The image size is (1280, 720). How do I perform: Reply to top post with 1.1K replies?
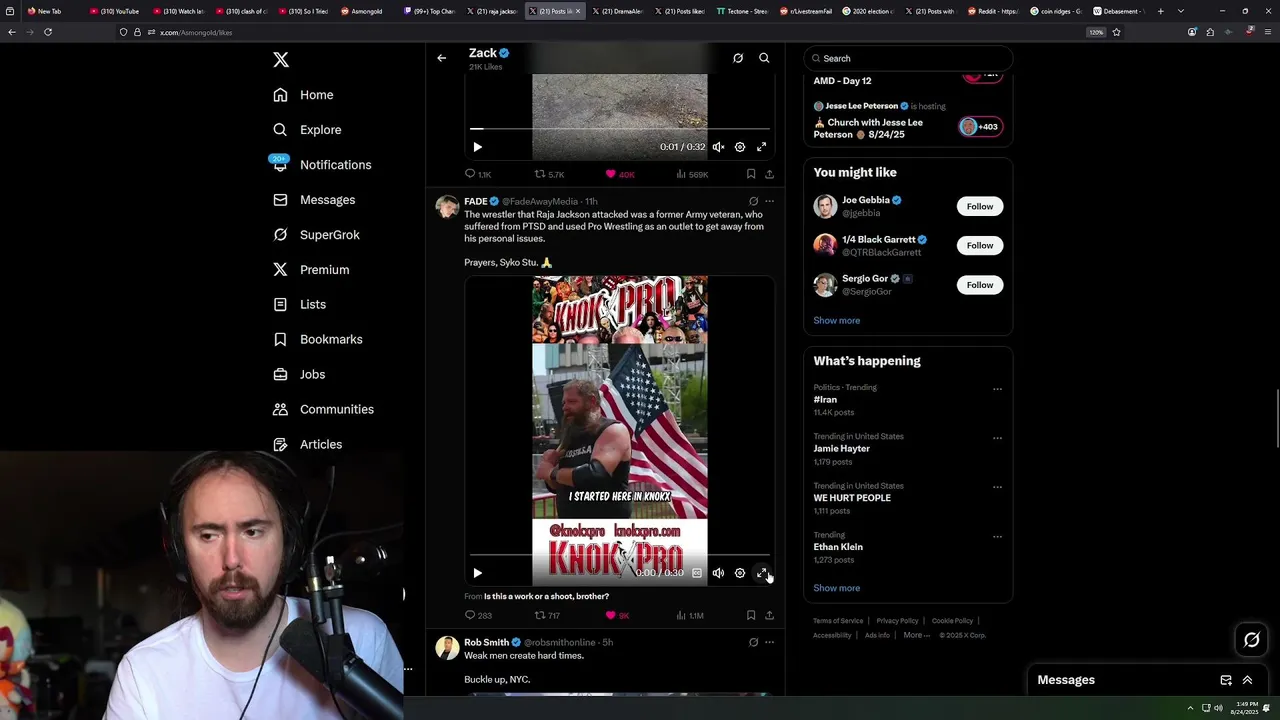pyautogui.click(x=478, y=174)
